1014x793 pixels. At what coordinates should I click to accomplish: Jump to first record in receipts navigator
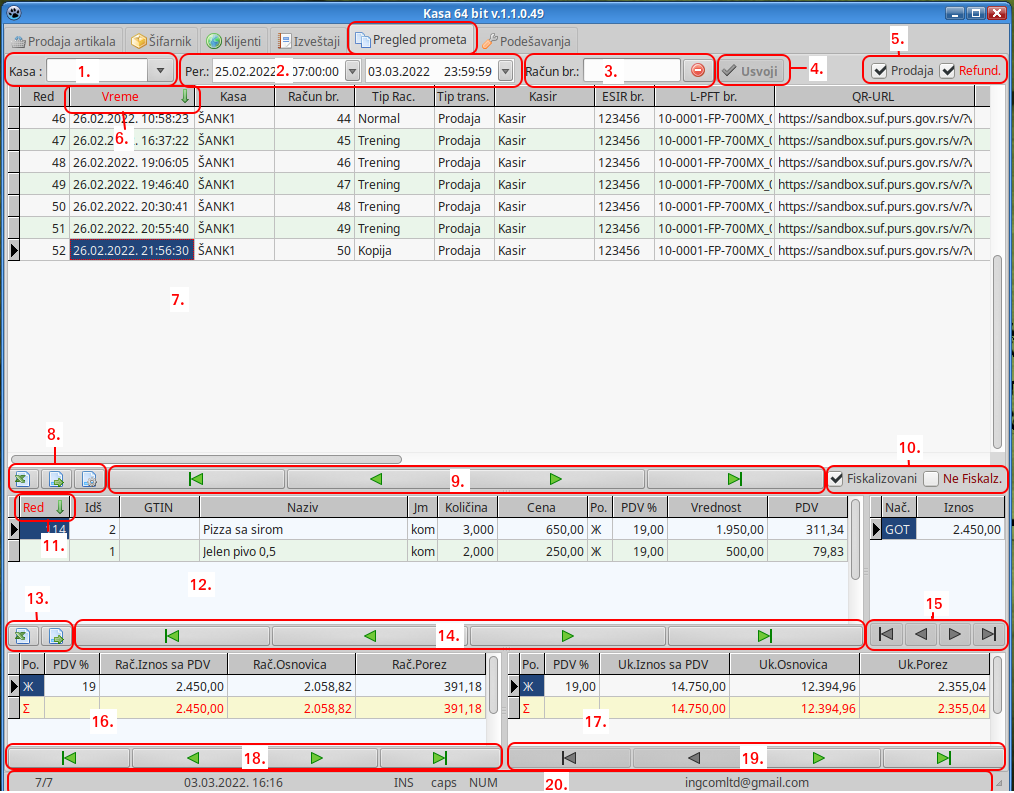196,478
